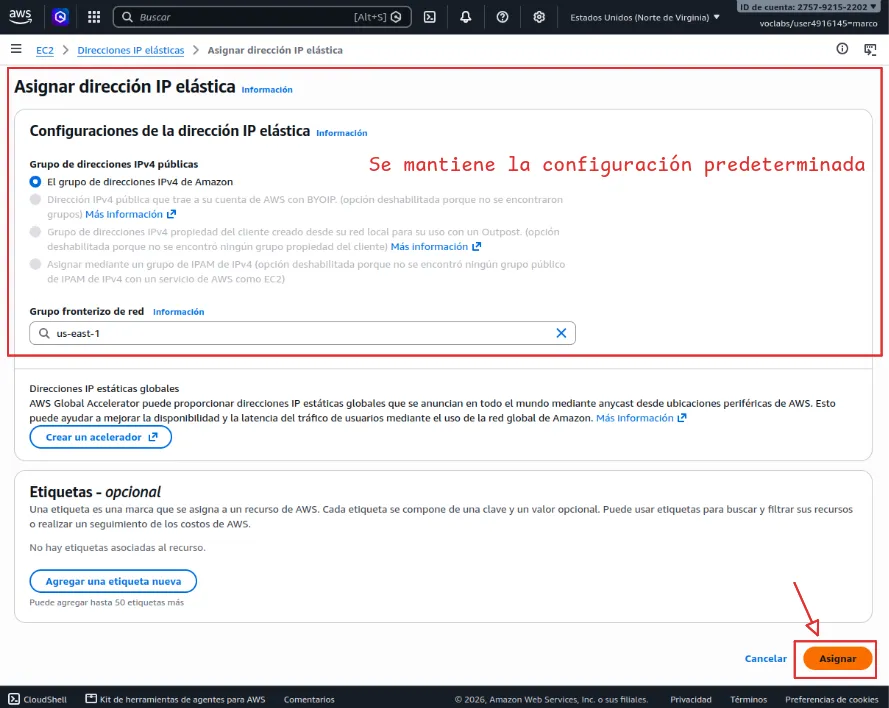This screenshot has height=708, width=889.
Task: Open the info panel circle icon
Action: click(x=842, y=49)
